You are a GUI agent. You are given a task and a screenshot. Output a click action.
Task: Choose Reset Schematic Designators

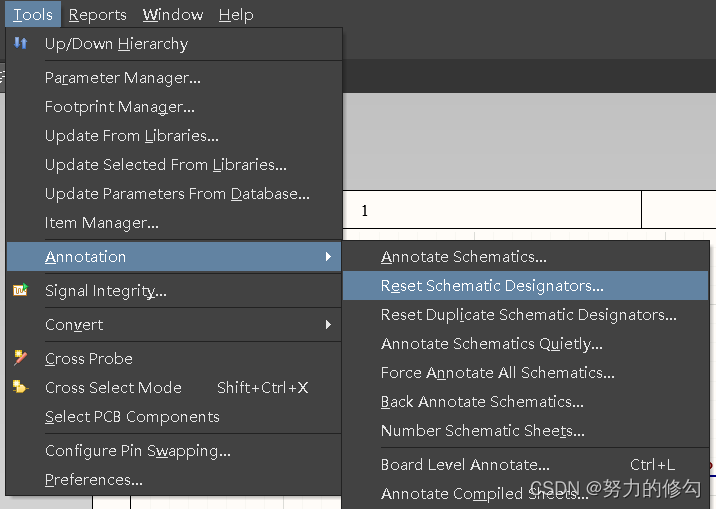pos(526,286)
